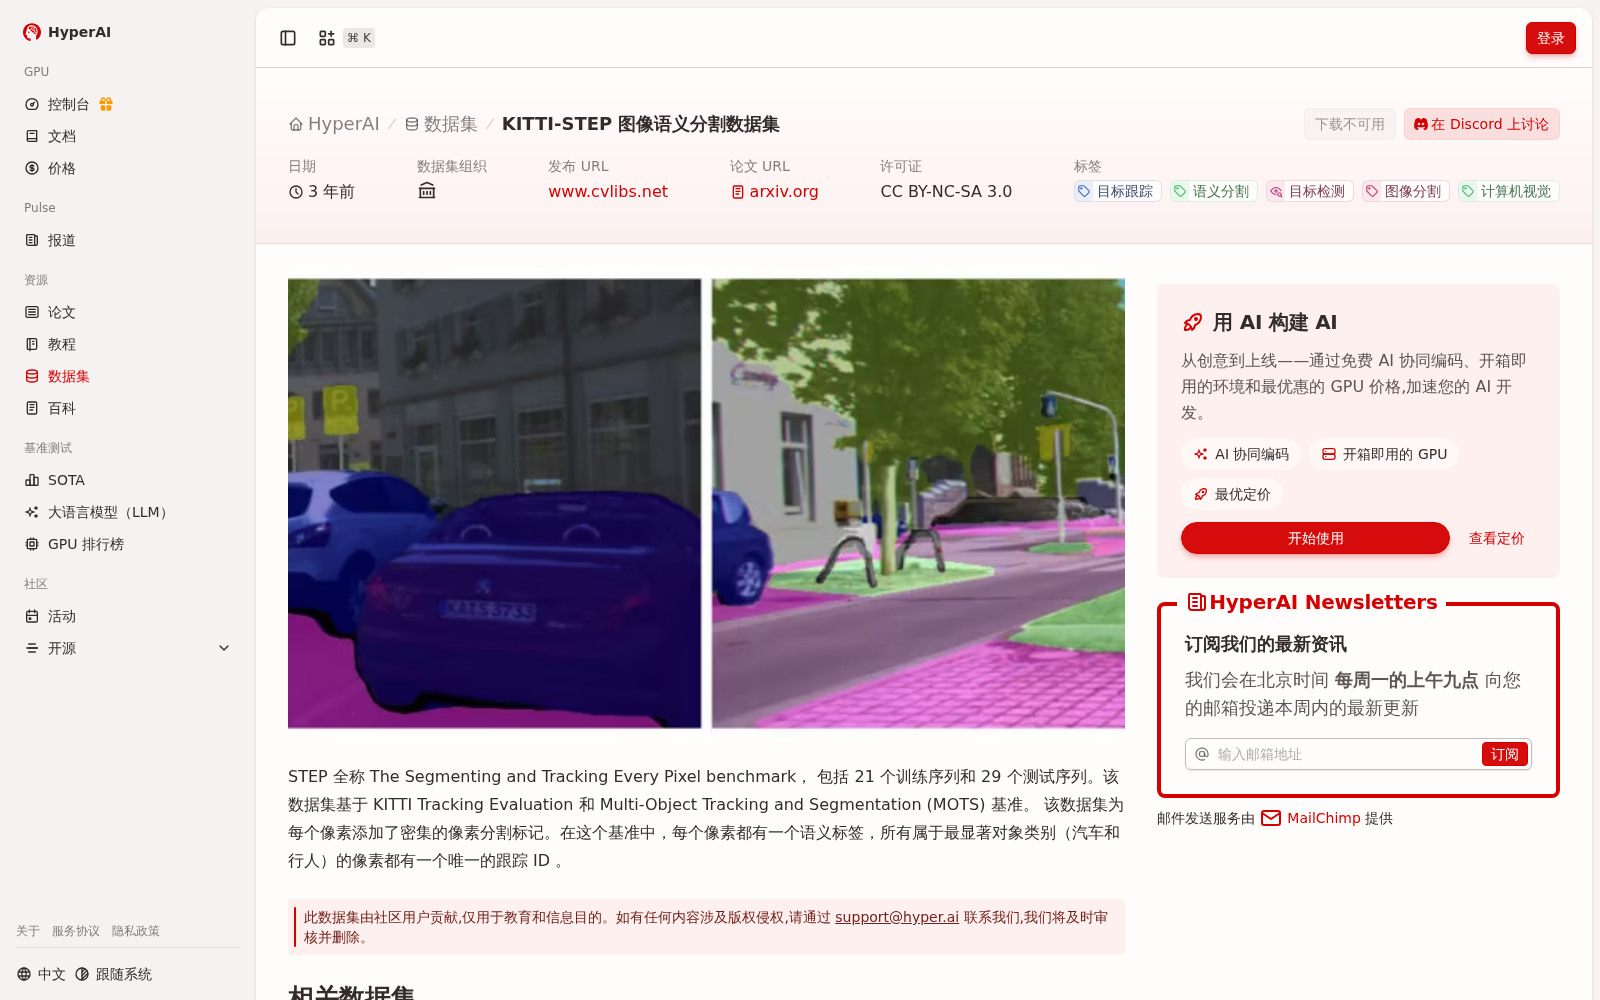1600x1000 pixels.
Task: Select the 语义分割 tag
Action: tap(1213, 191)
